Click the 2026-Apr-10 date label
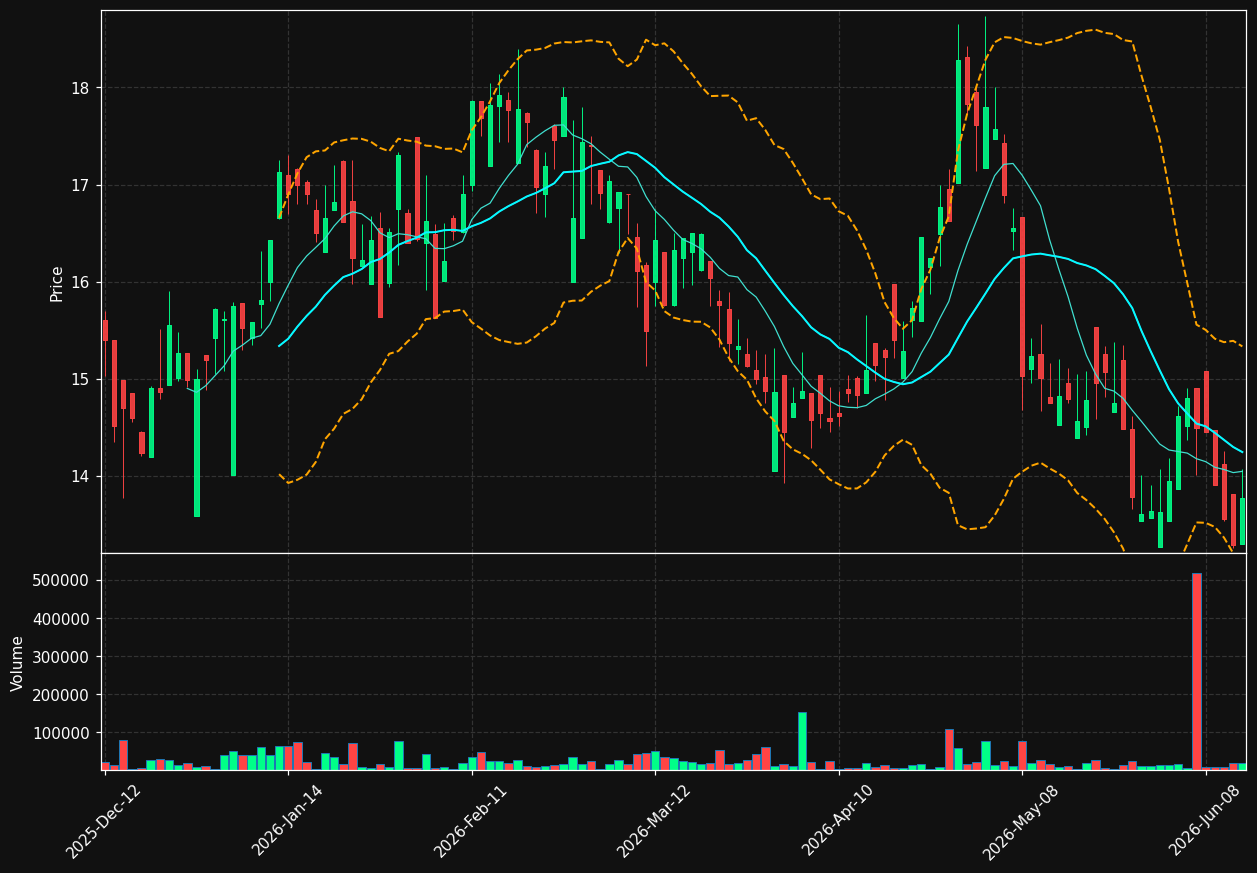1257x873 pixels. [x=837, y=821]
